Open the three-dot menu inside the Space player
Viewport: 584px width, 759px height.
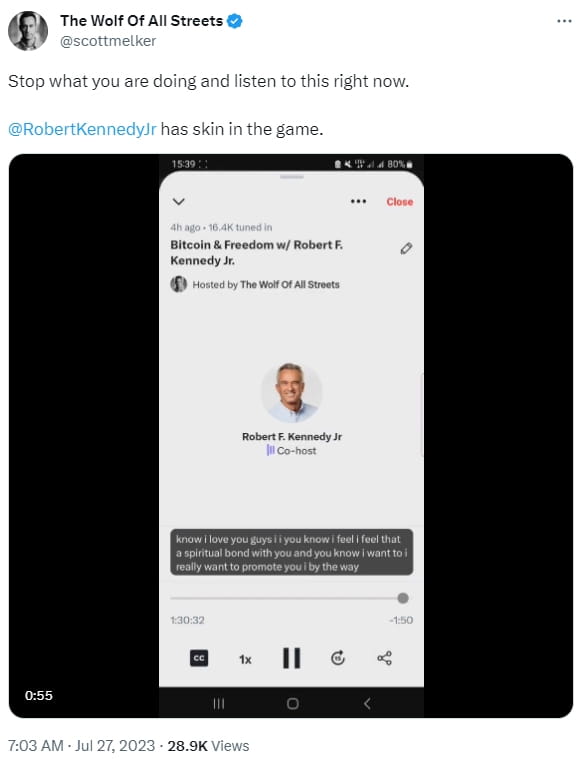(358, 201)
